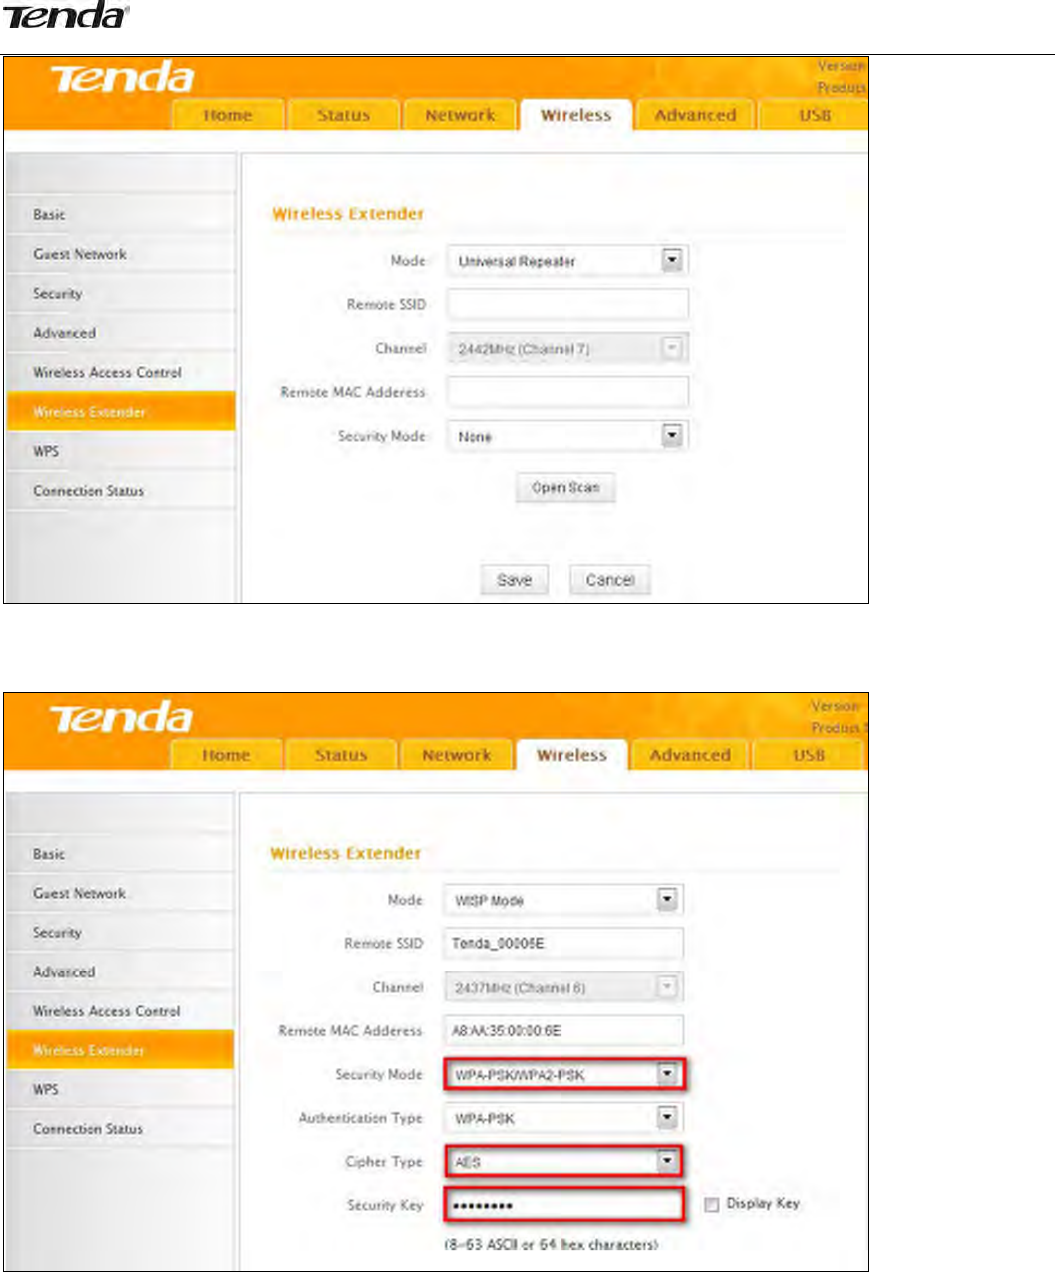Expand the 2442MHz (Channel 7) dropdown
Screen dimensions: 1055x1272
[567, 349]
